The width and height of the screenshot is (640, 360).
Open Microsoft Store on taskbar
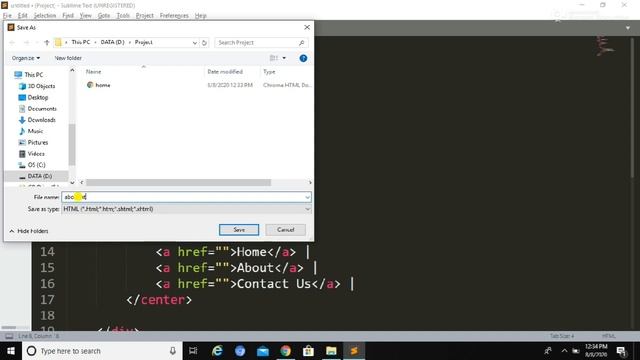pyautogui.click(x=308, y=351)
